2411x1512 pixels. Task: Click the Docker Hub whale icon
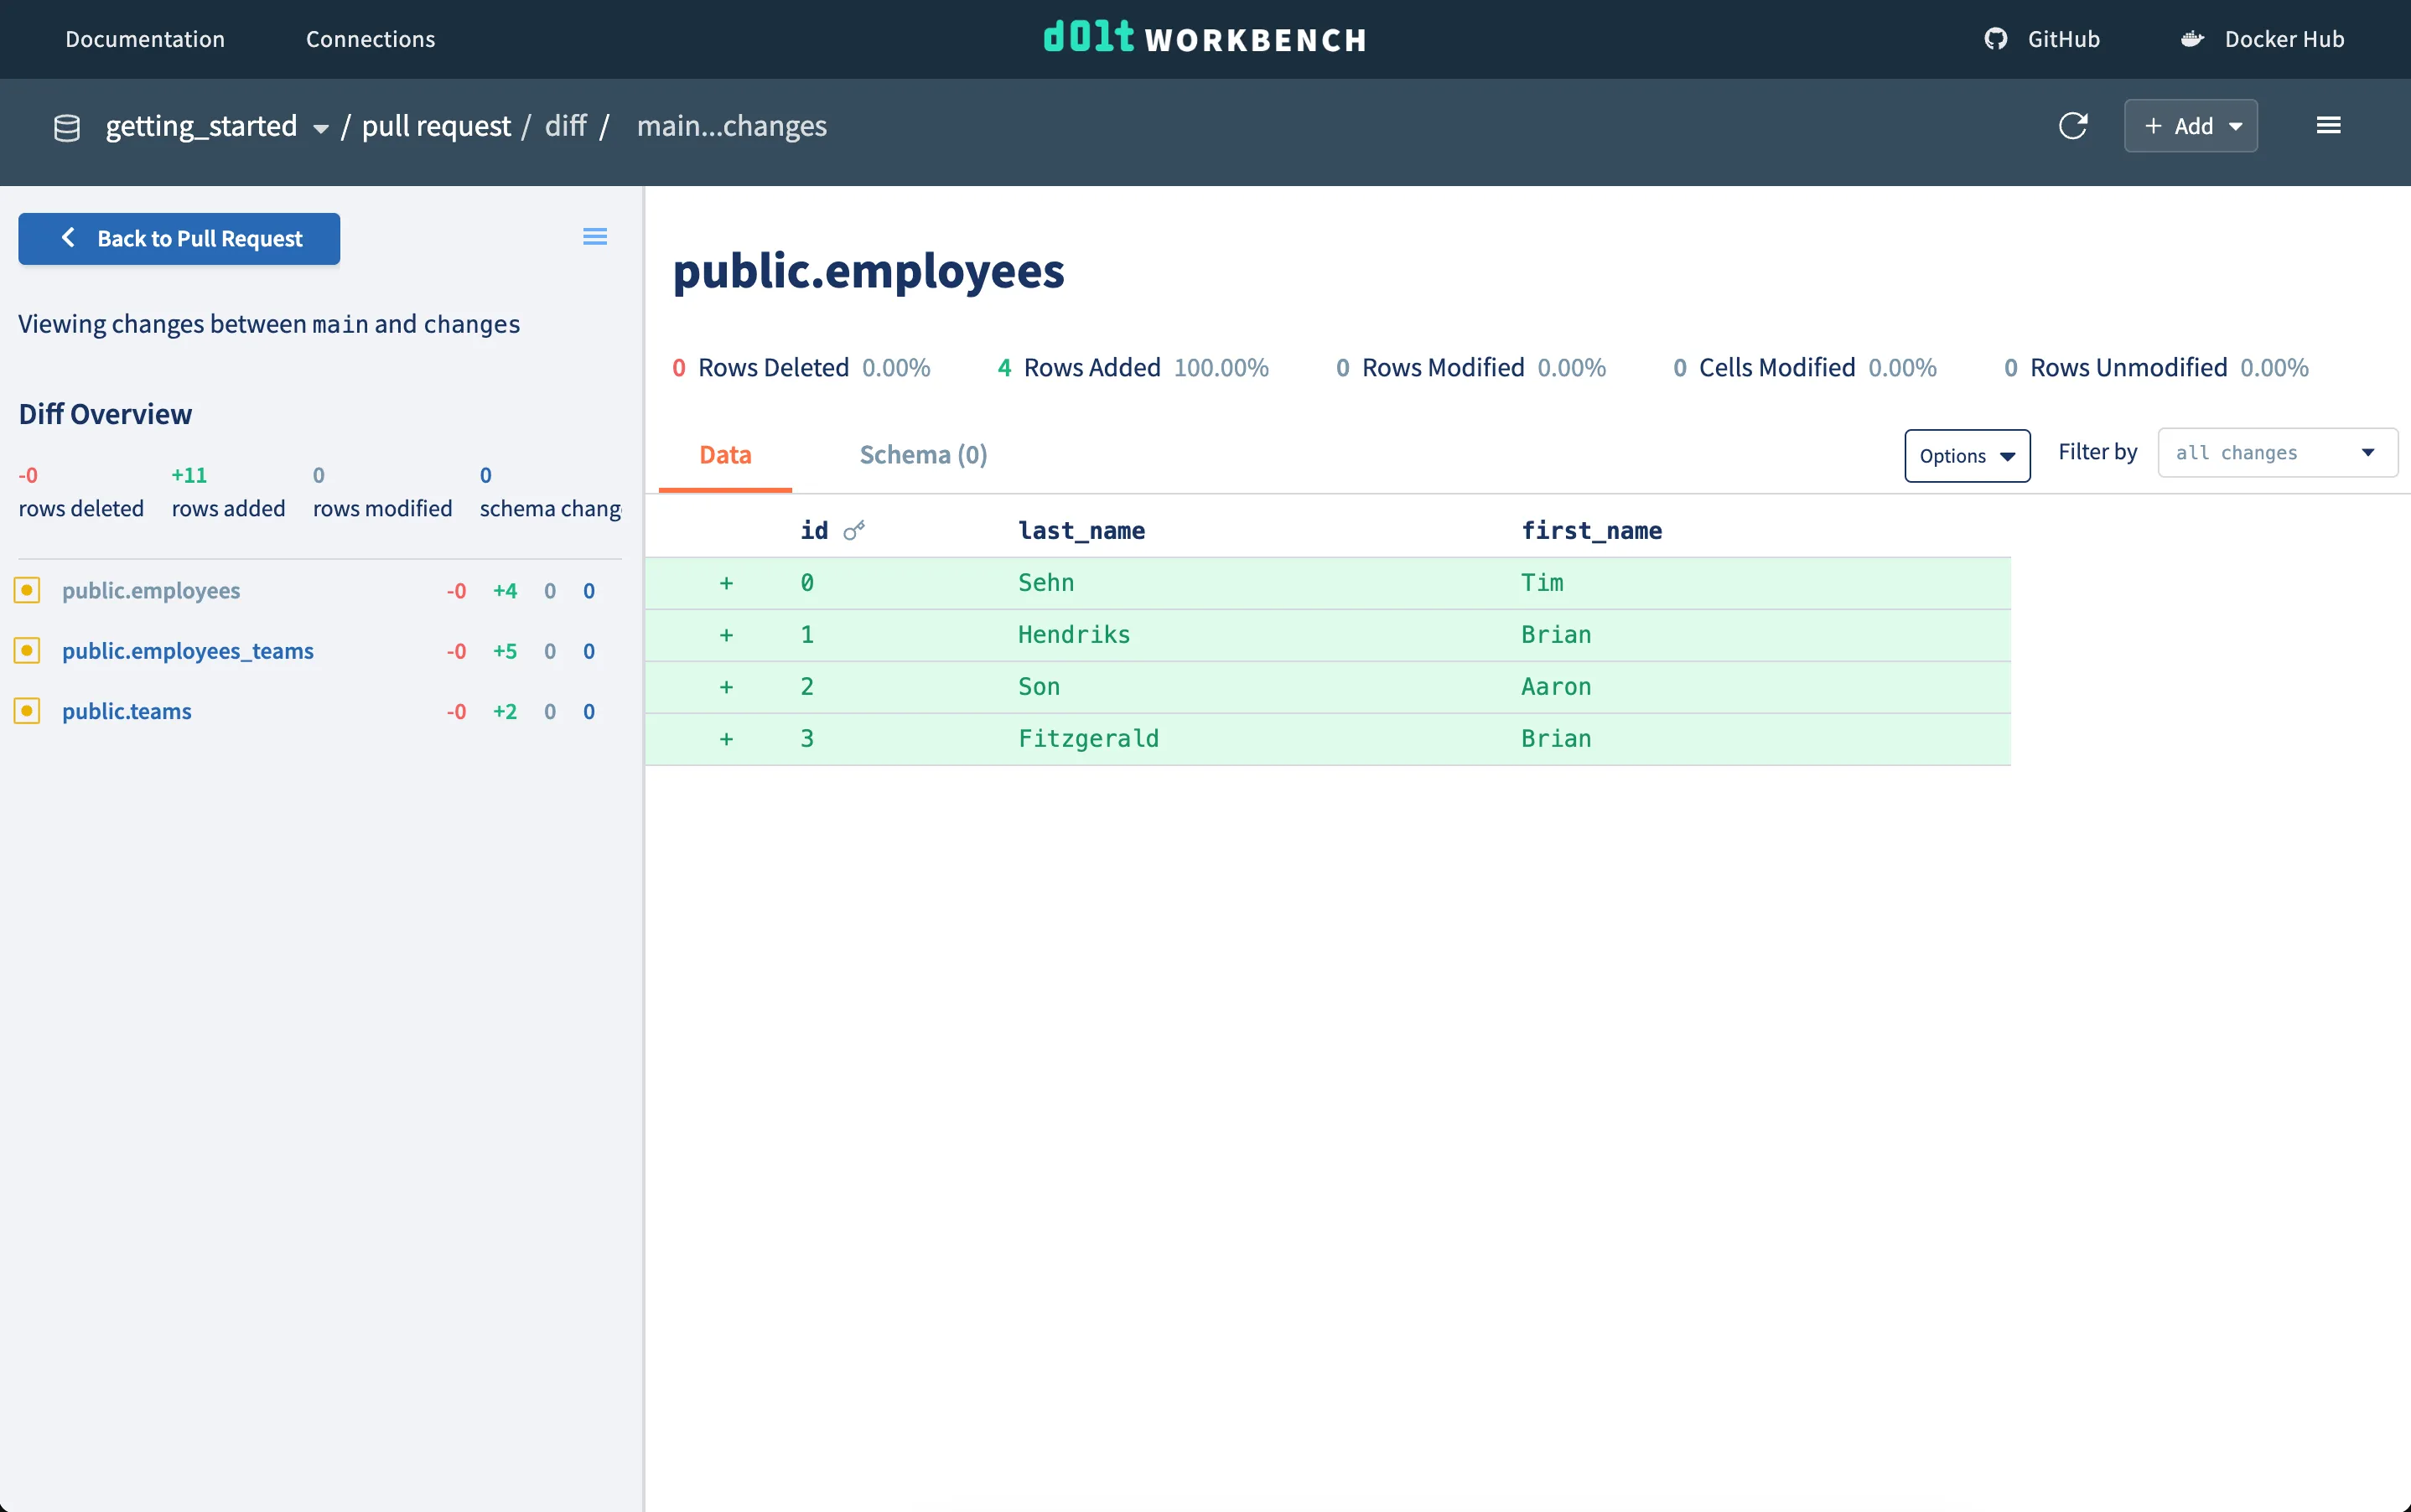point(2192,39)
